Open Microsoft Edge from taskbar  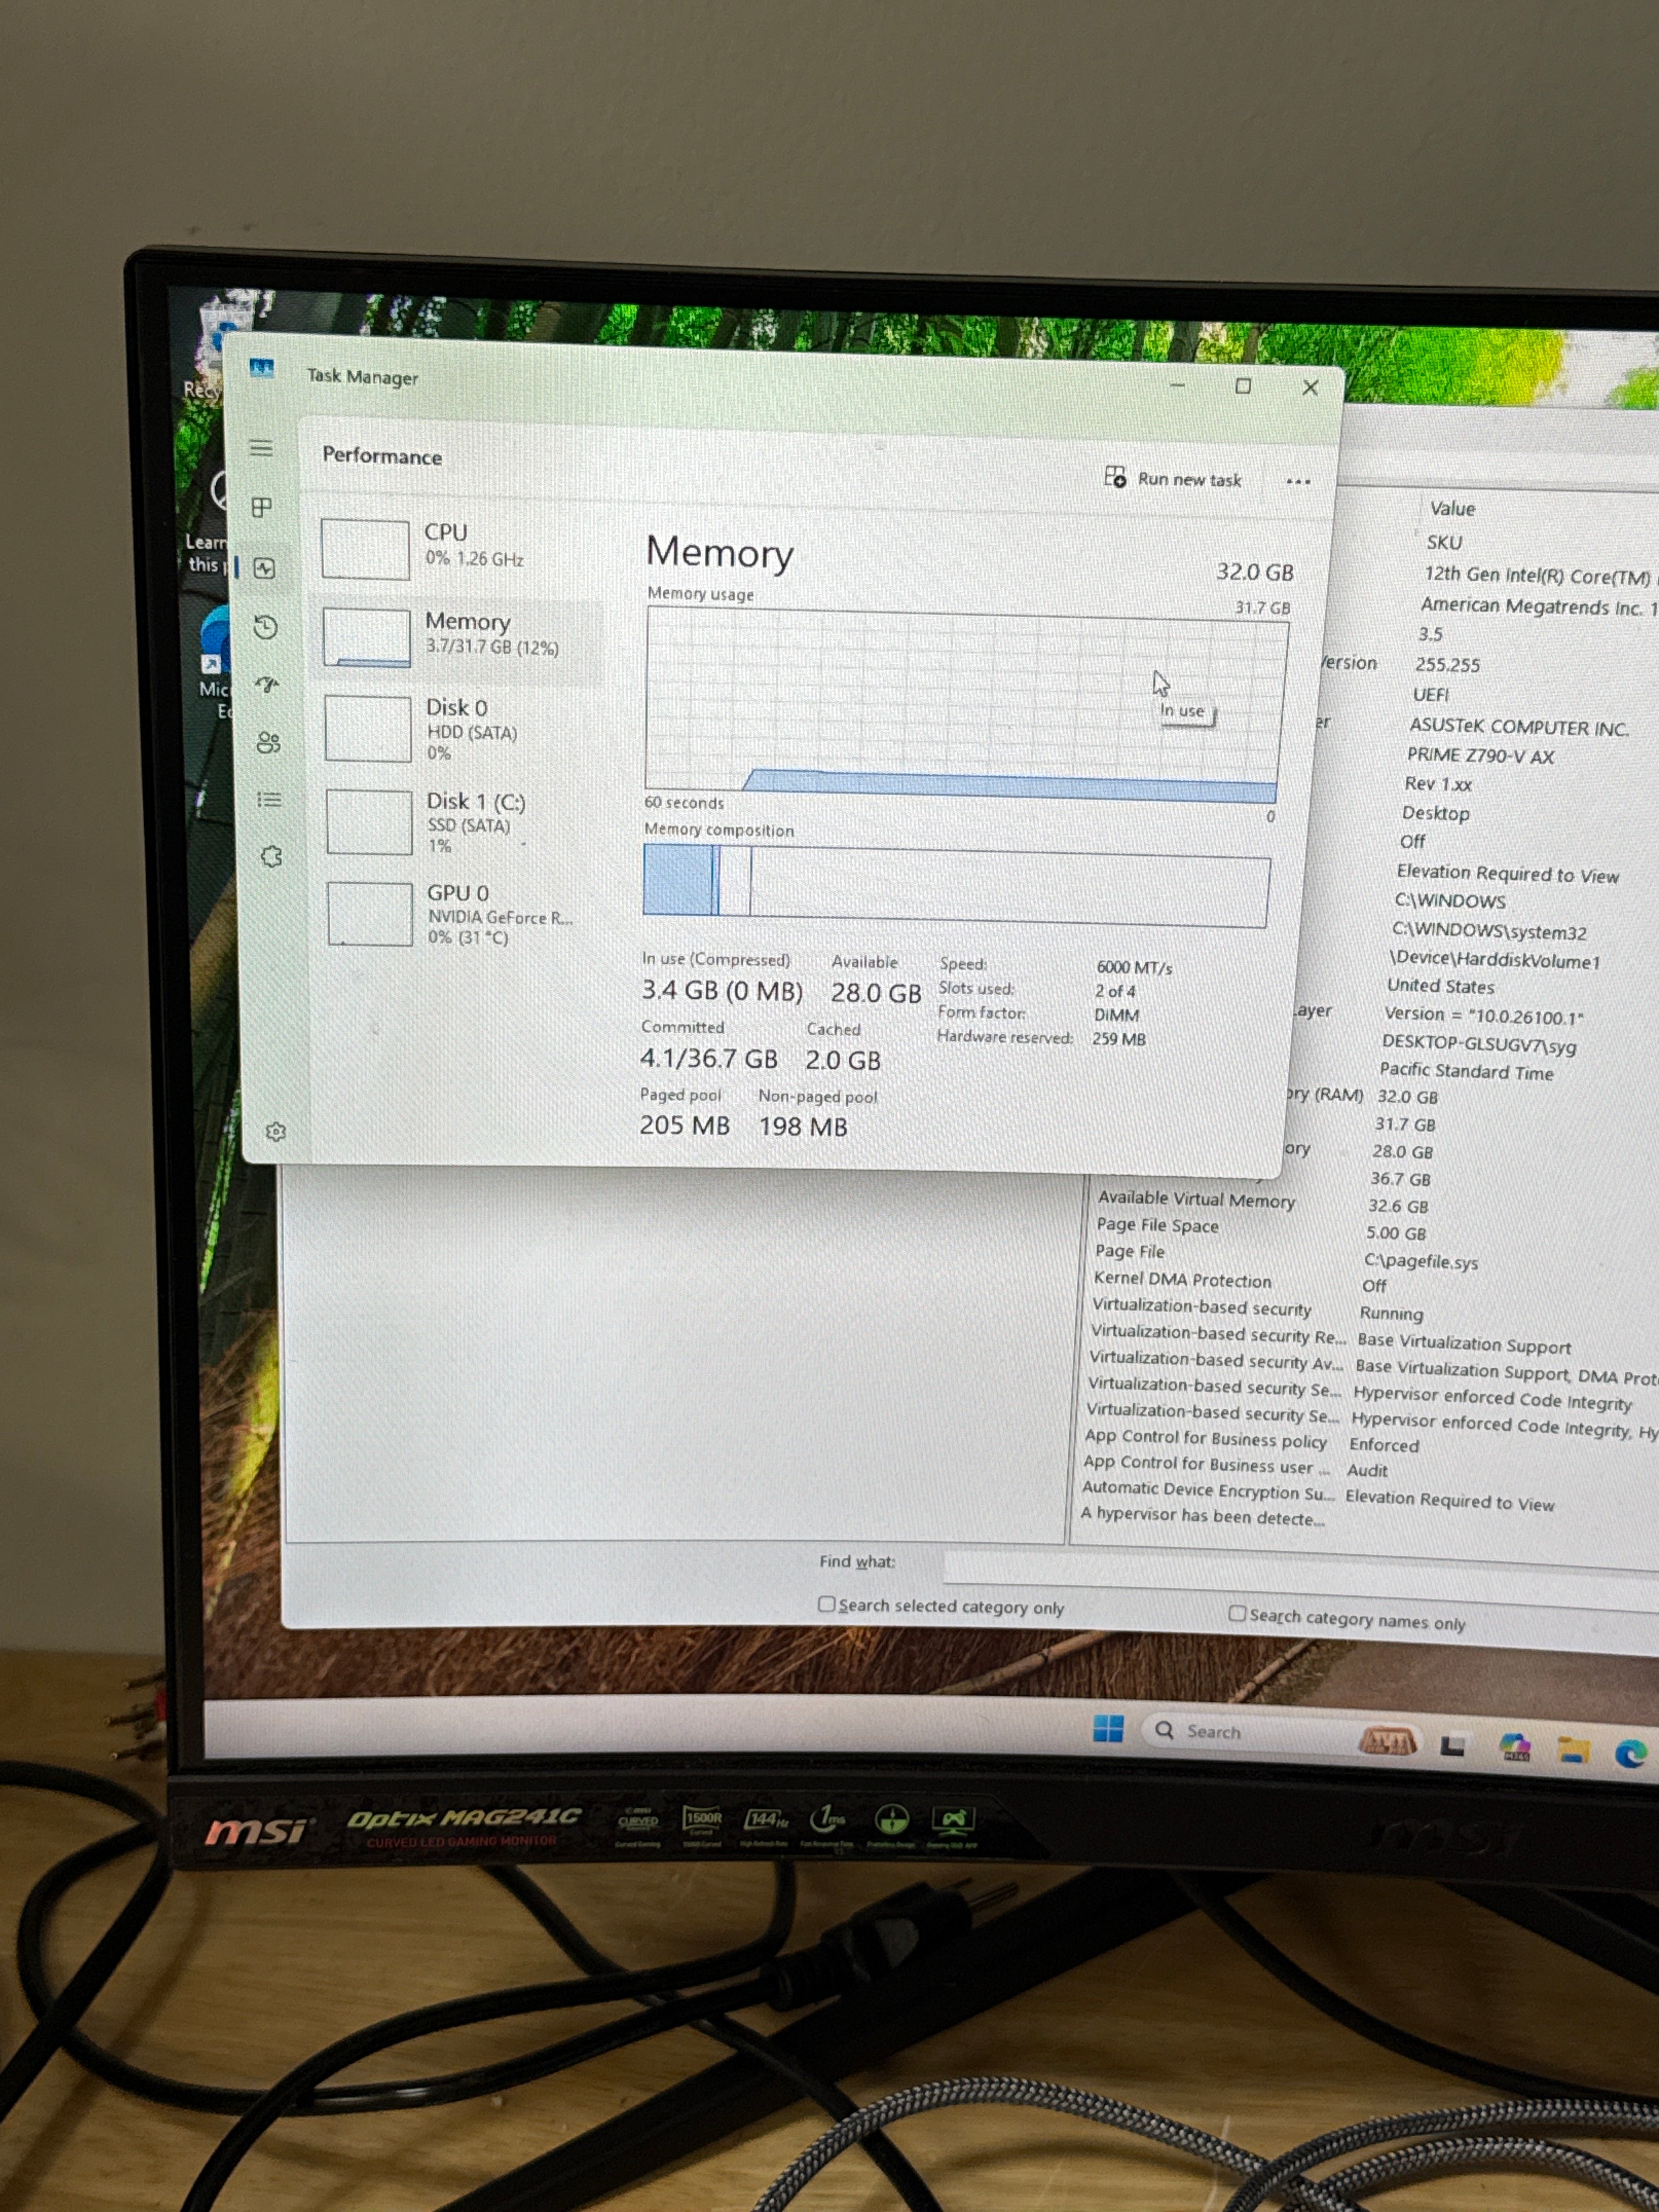click(1631, 1753)
